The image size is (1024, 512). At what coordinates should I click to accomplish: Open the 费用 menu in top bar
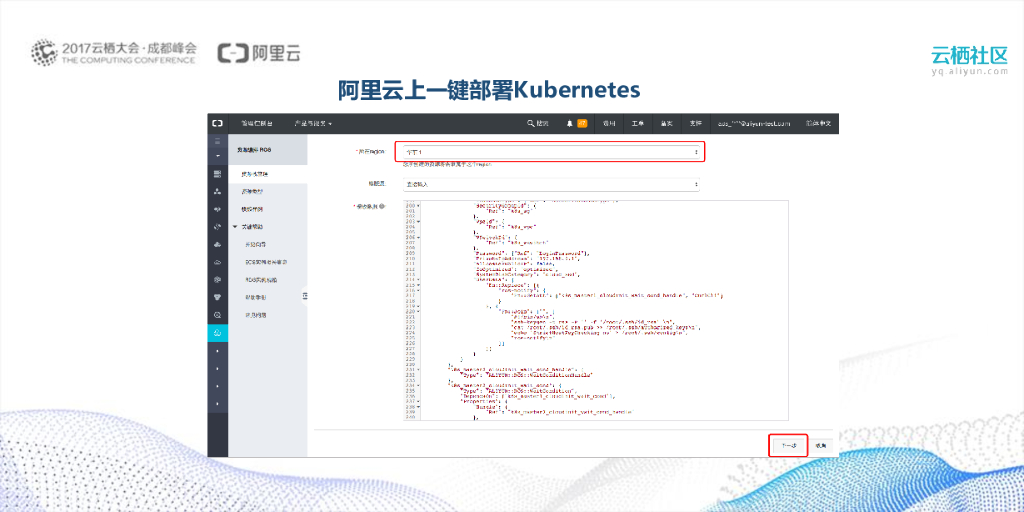coord(609,123)
